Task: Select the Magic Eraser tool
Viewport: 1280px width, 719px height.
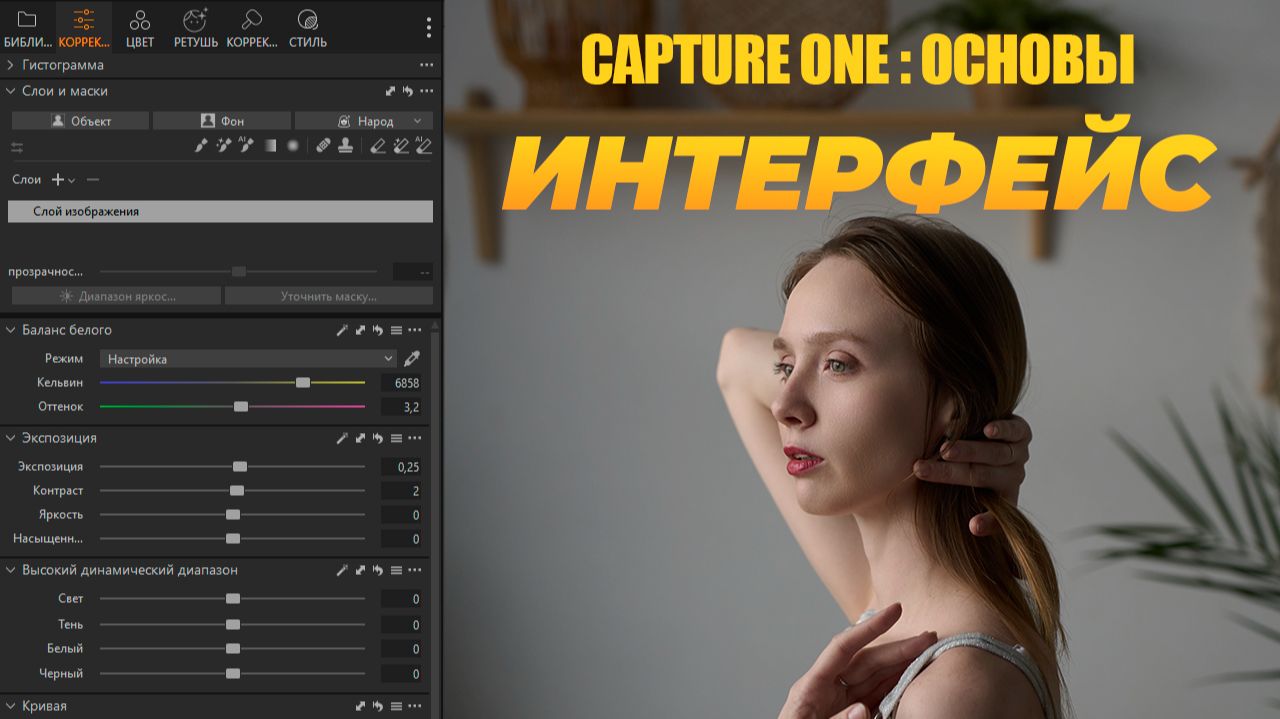Action: [400, 146]
